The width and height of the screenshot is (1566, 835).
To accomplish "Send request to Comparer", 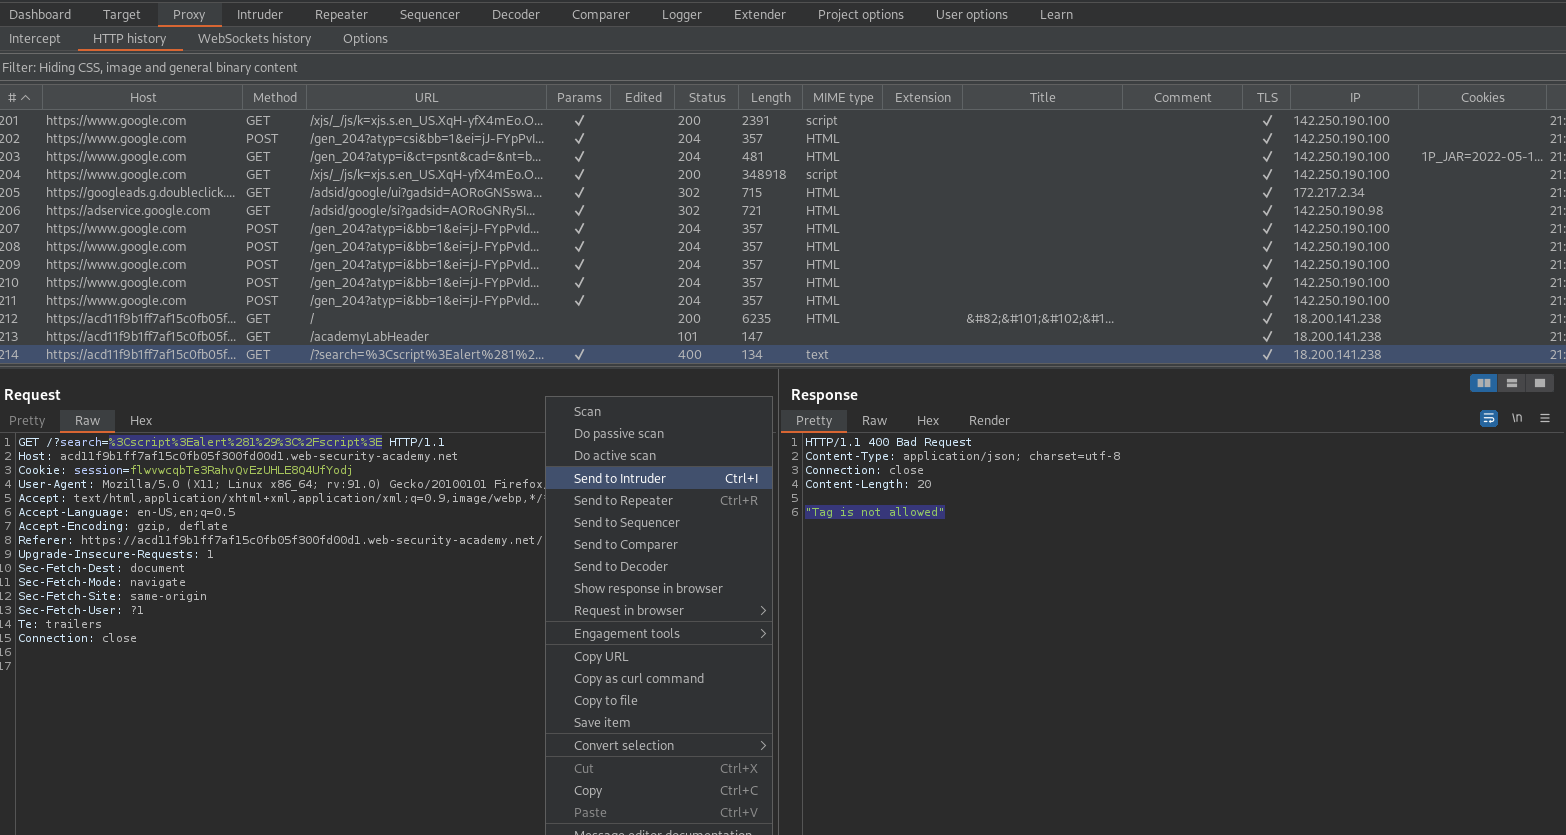I will [x=659, y=544].
